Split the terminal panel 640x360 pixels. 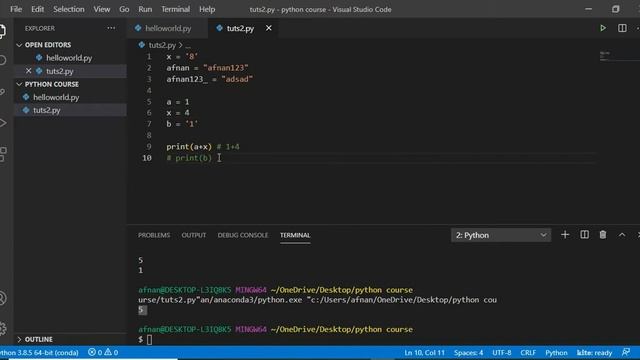click(584, 235)
